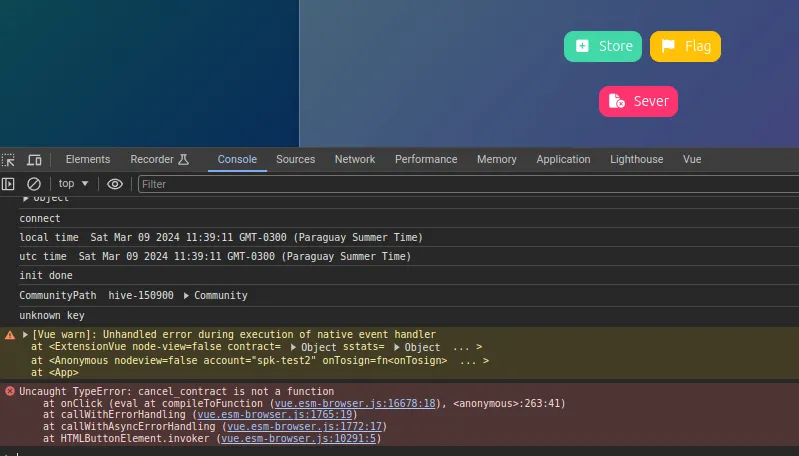This screenshot has height=456, width=799.
Task: Expand the contract Object in the warning
Action: coord(293,347)
